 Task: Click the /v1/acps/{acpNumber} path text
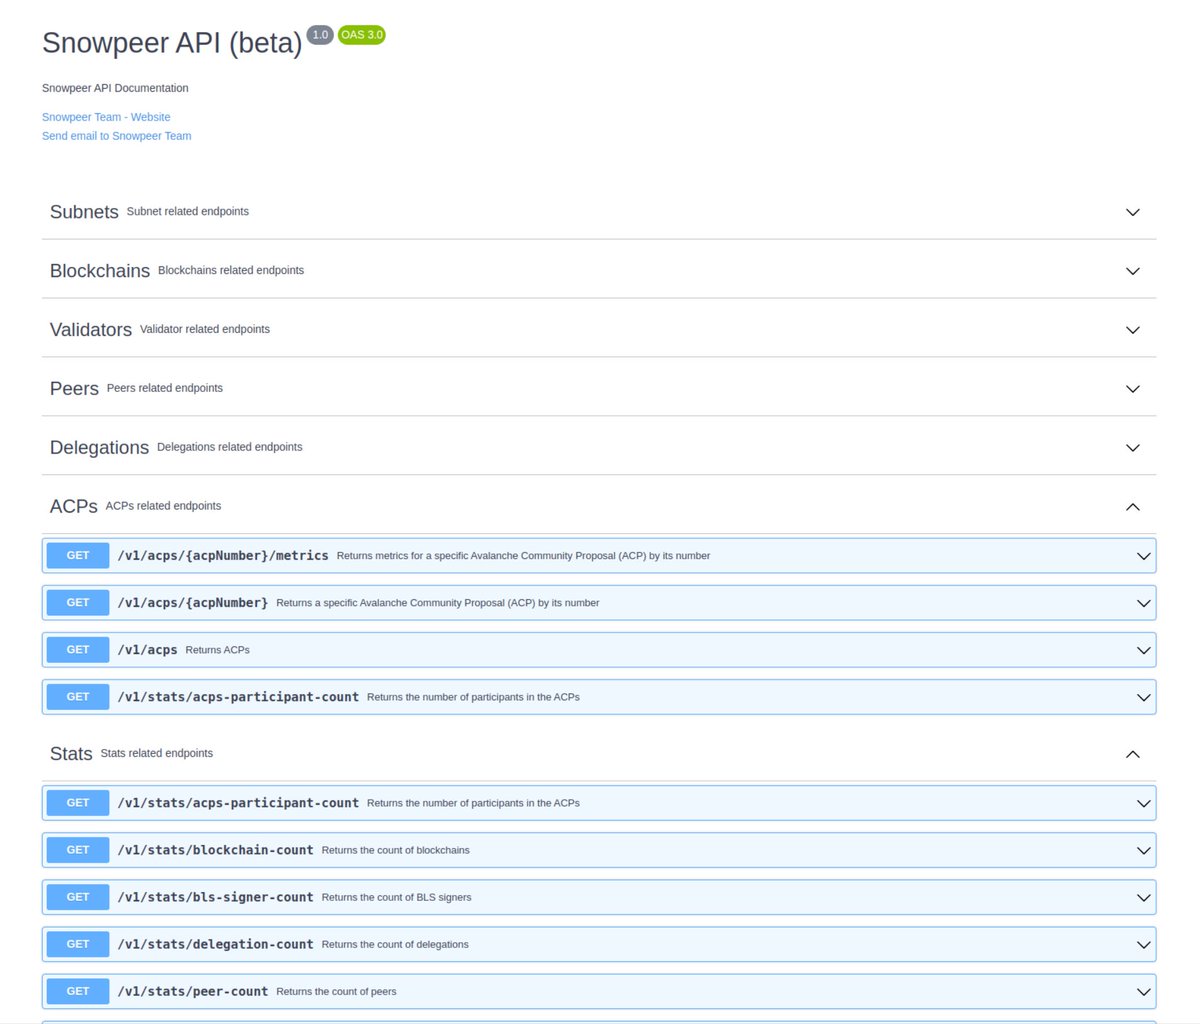[193, 603]
